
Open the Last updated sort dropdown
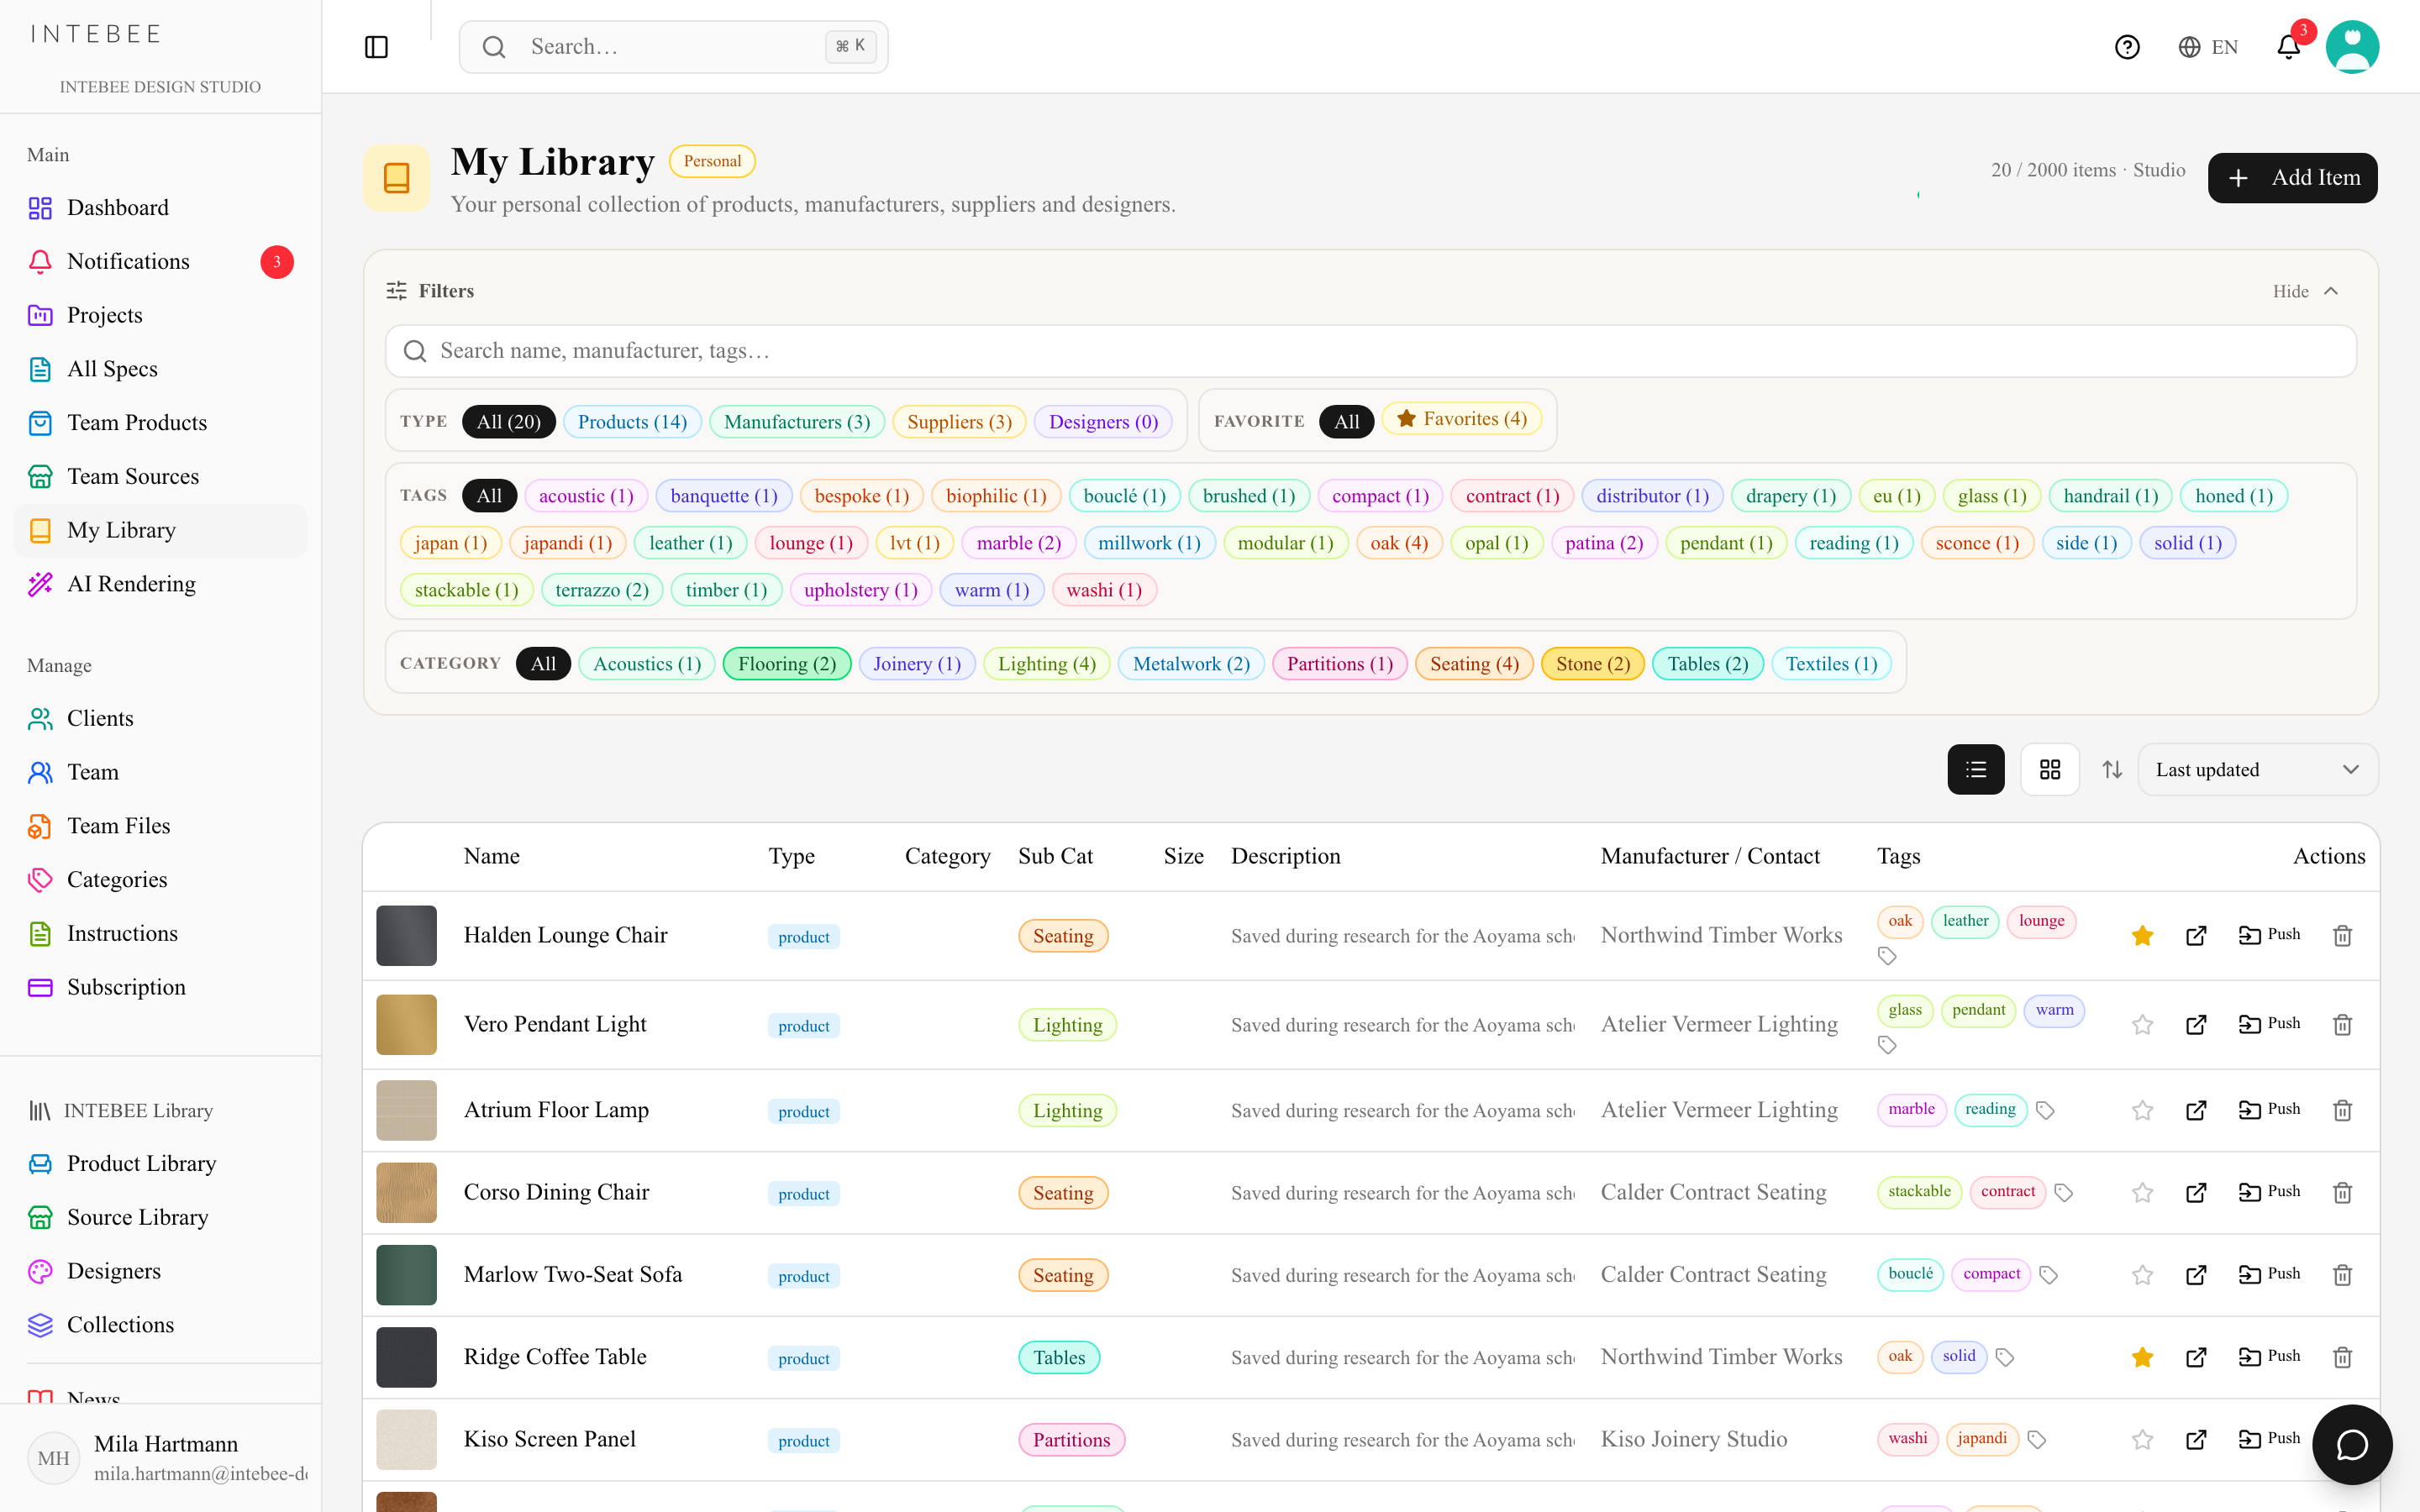pyautogui.click(x=2257, y=769)
